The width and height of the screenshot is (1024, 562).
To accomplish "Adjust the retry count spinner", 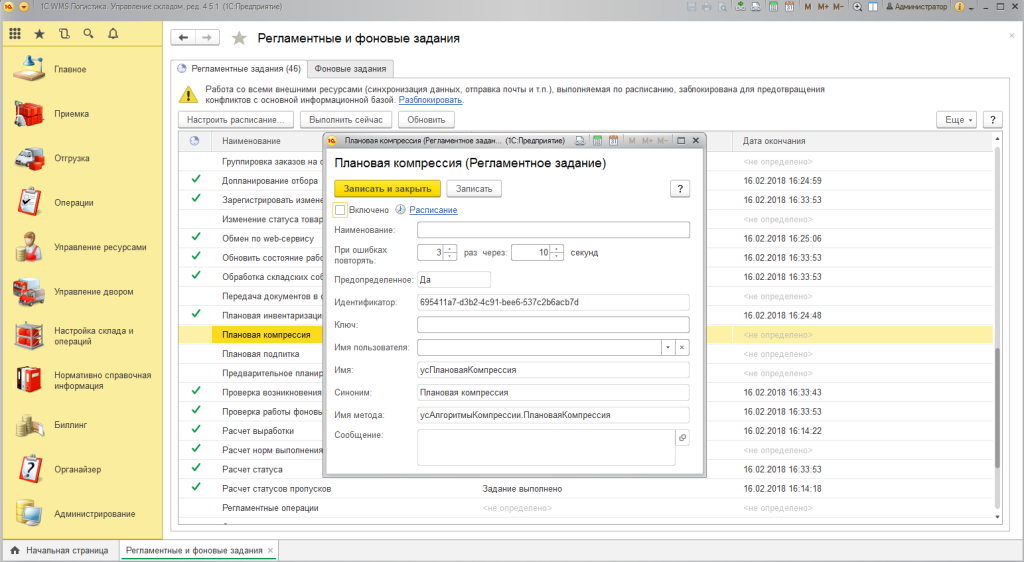I will click(449, 252).
